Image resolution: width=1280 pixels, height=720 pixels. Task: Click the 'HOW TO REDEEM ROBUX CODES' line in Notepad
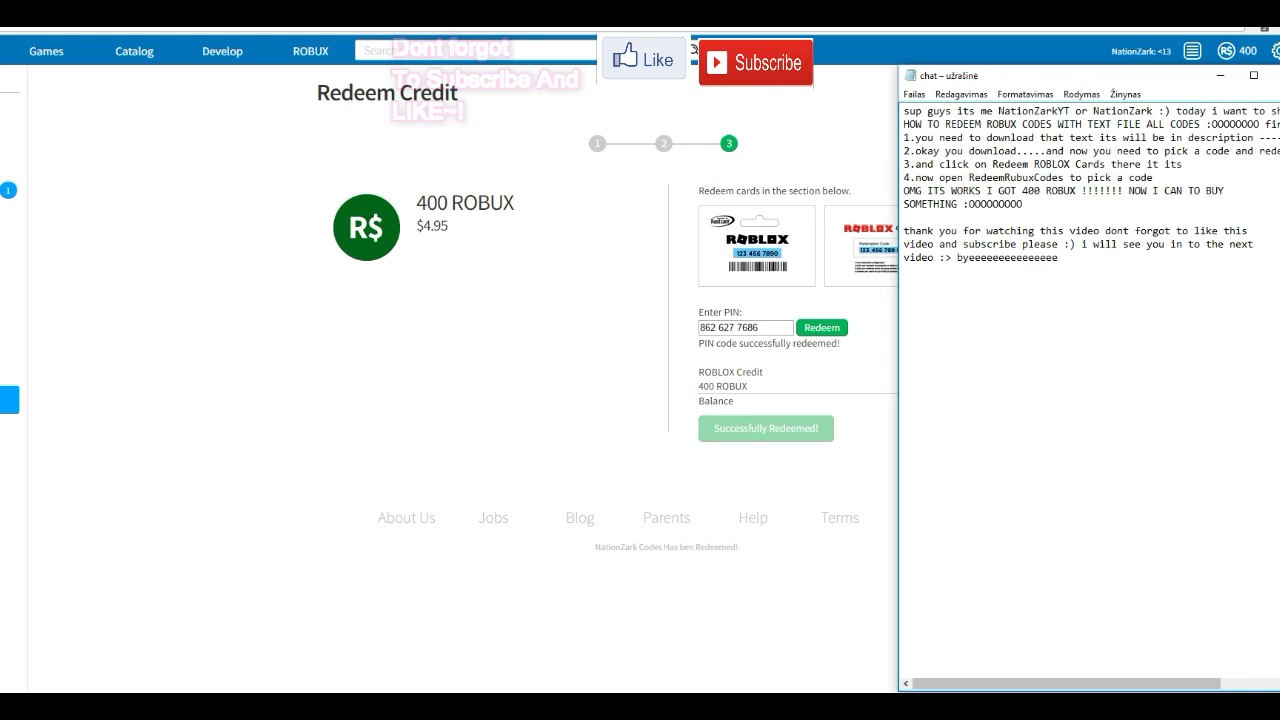point(1091,125)
